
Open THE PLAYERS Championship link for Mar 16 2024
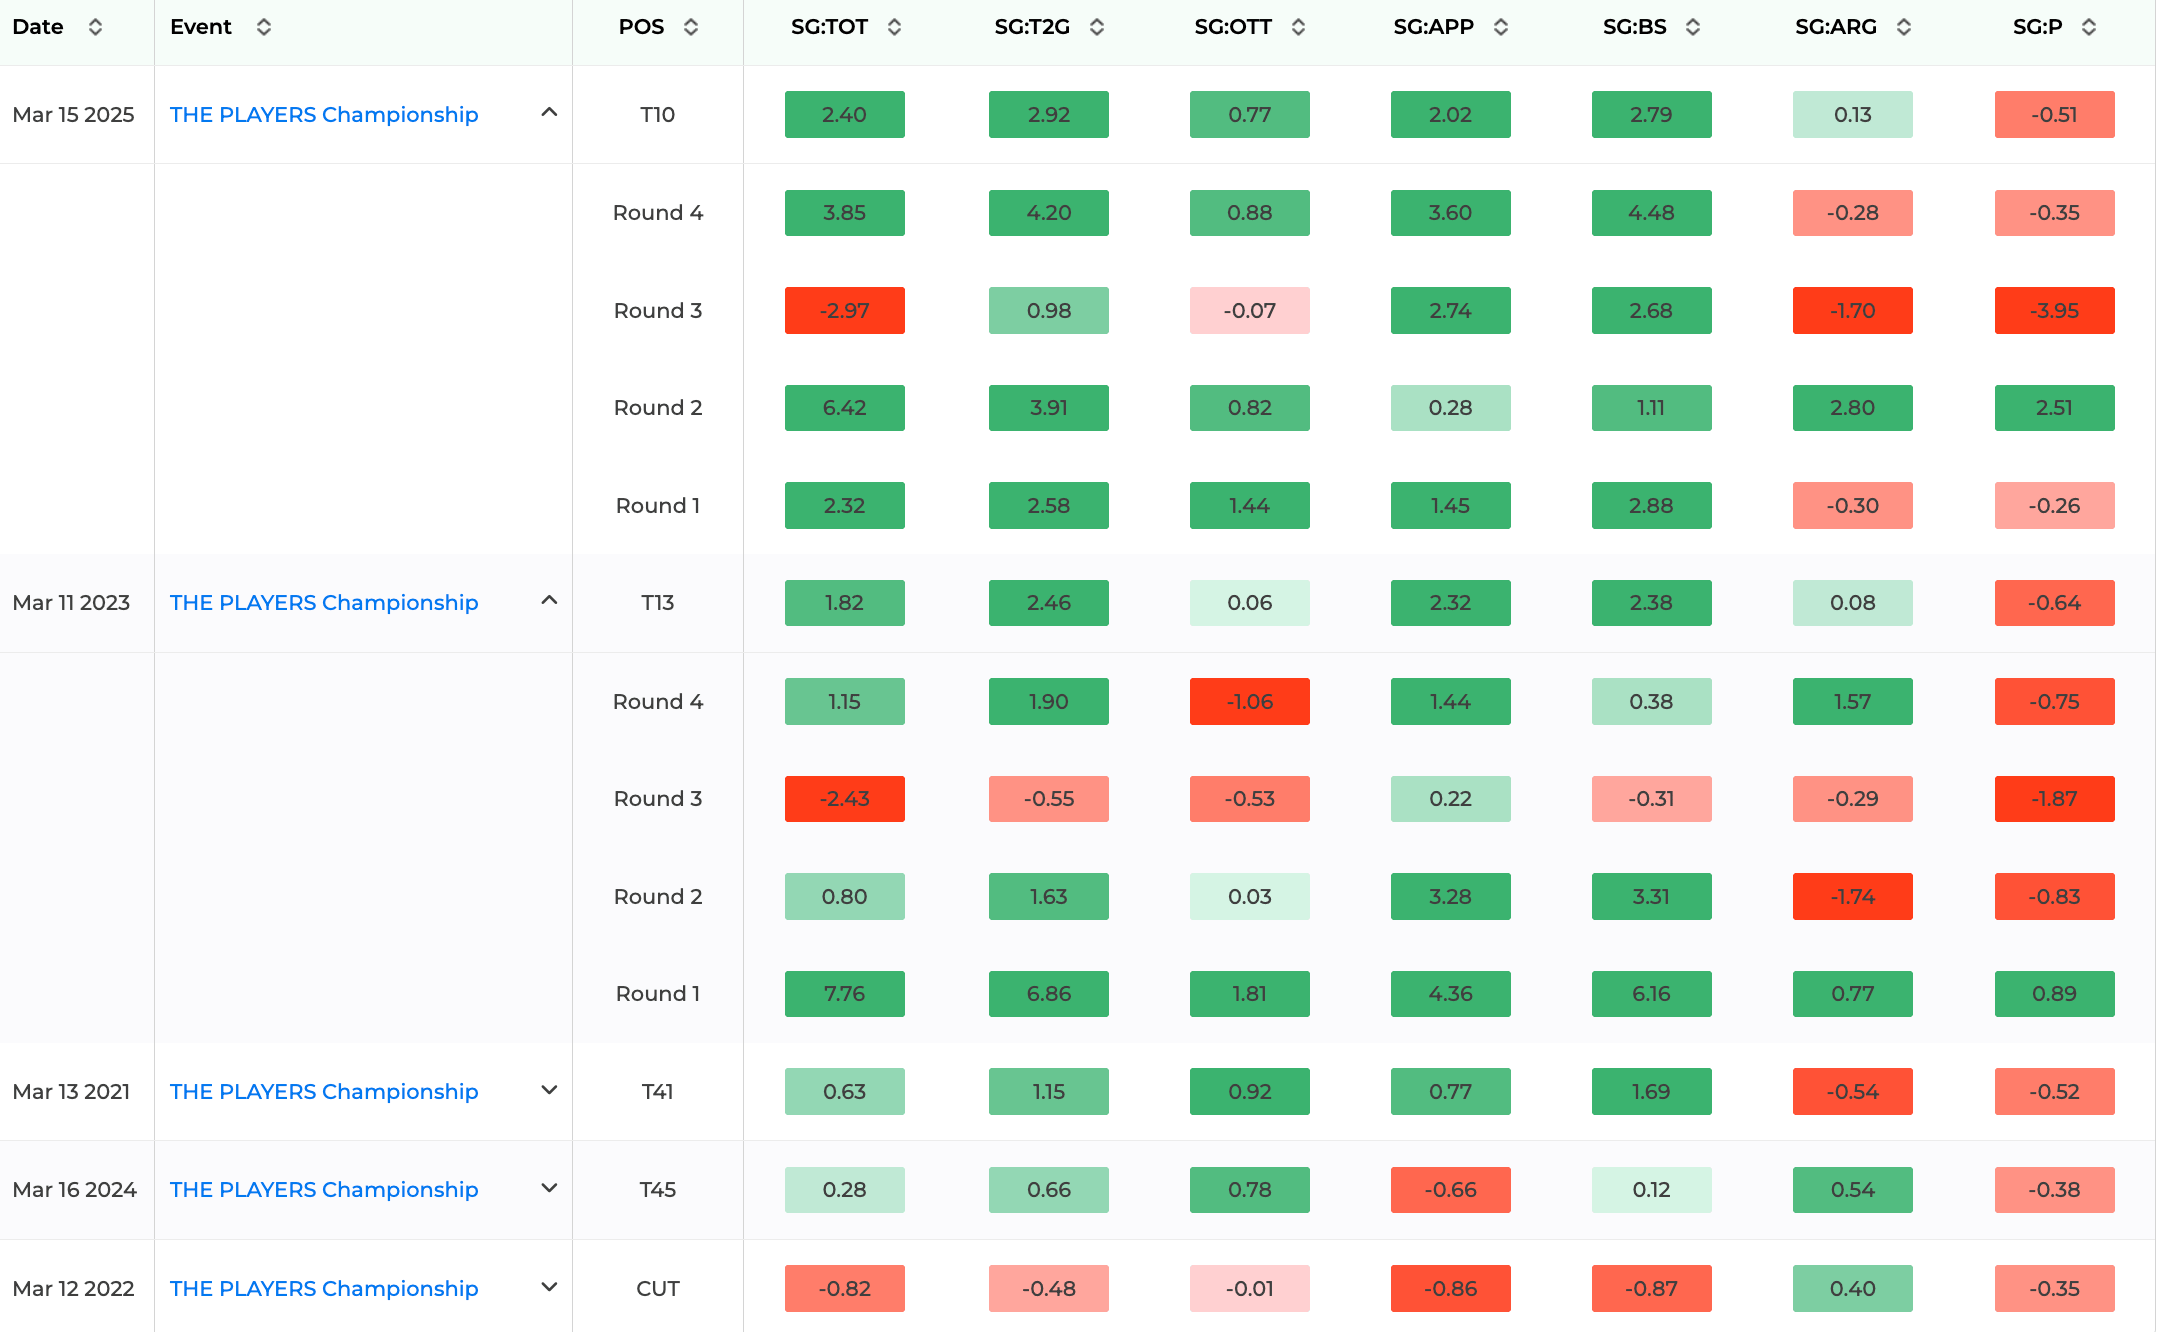[324, 1189]
